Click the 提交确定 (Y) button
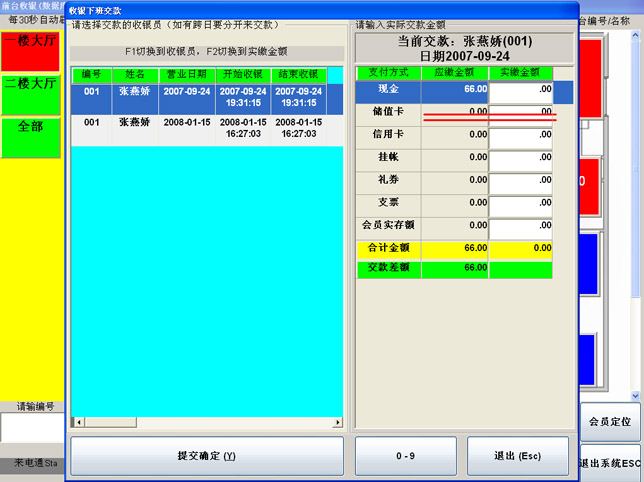The width and height of the screenshot is (644, 482). [206, 456]
